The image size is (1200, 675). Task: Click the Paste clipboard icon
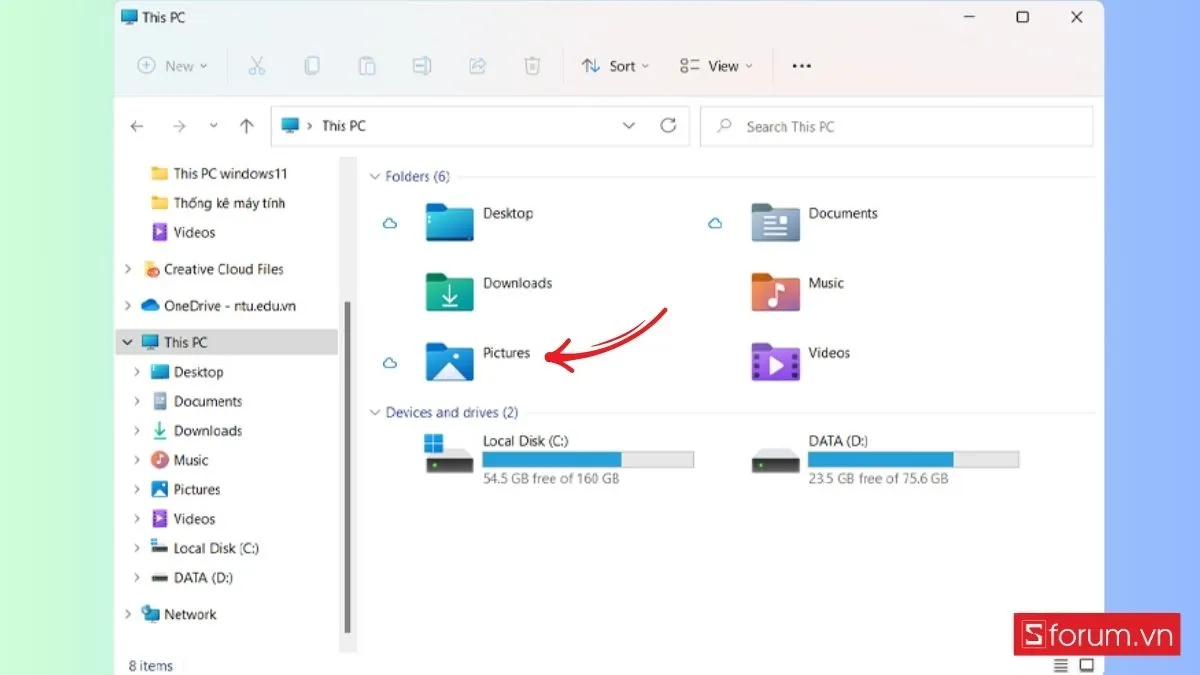[367, 66]
